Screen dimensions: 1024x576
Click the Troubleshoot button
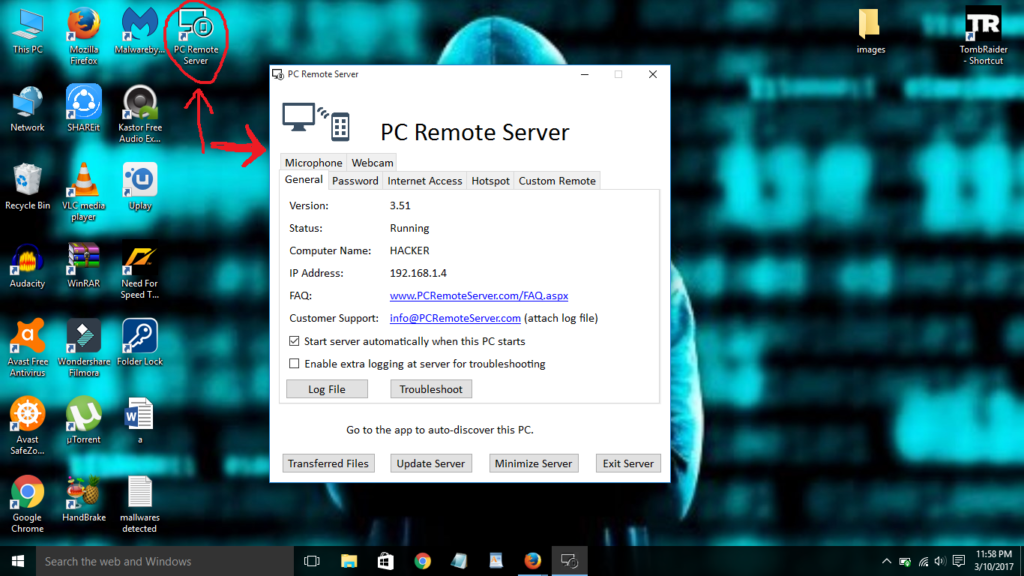click(431, 389)
